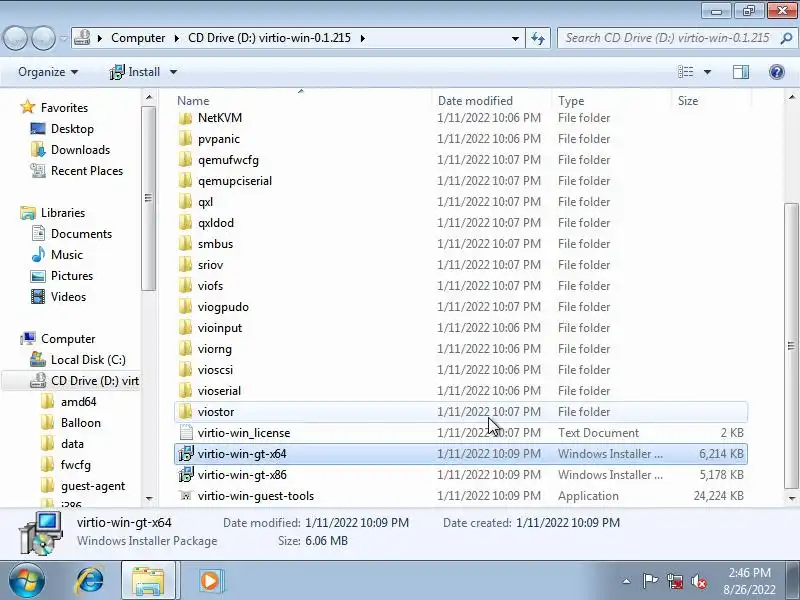Select the qxl folder icon
The image size is (800, 600).
tap(186, 202)
